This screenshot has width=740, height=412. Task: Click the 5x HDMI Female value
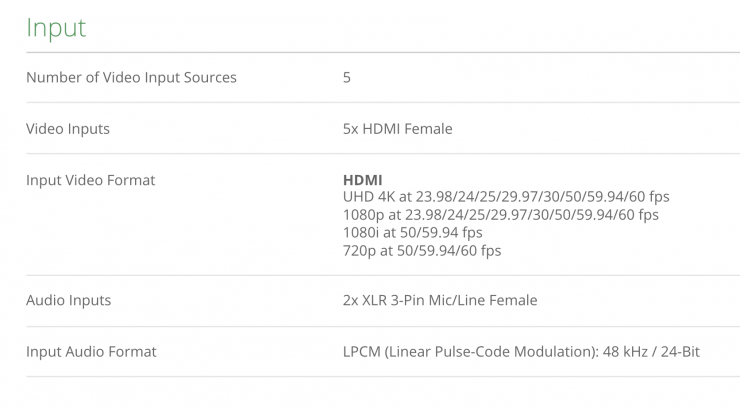pos(397,129)
